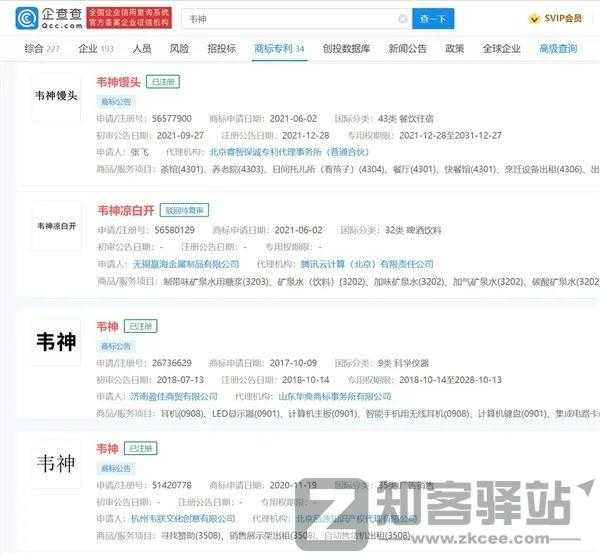Switch to the 人员 tab
The image size is (600, 556).
click(142, 49)
